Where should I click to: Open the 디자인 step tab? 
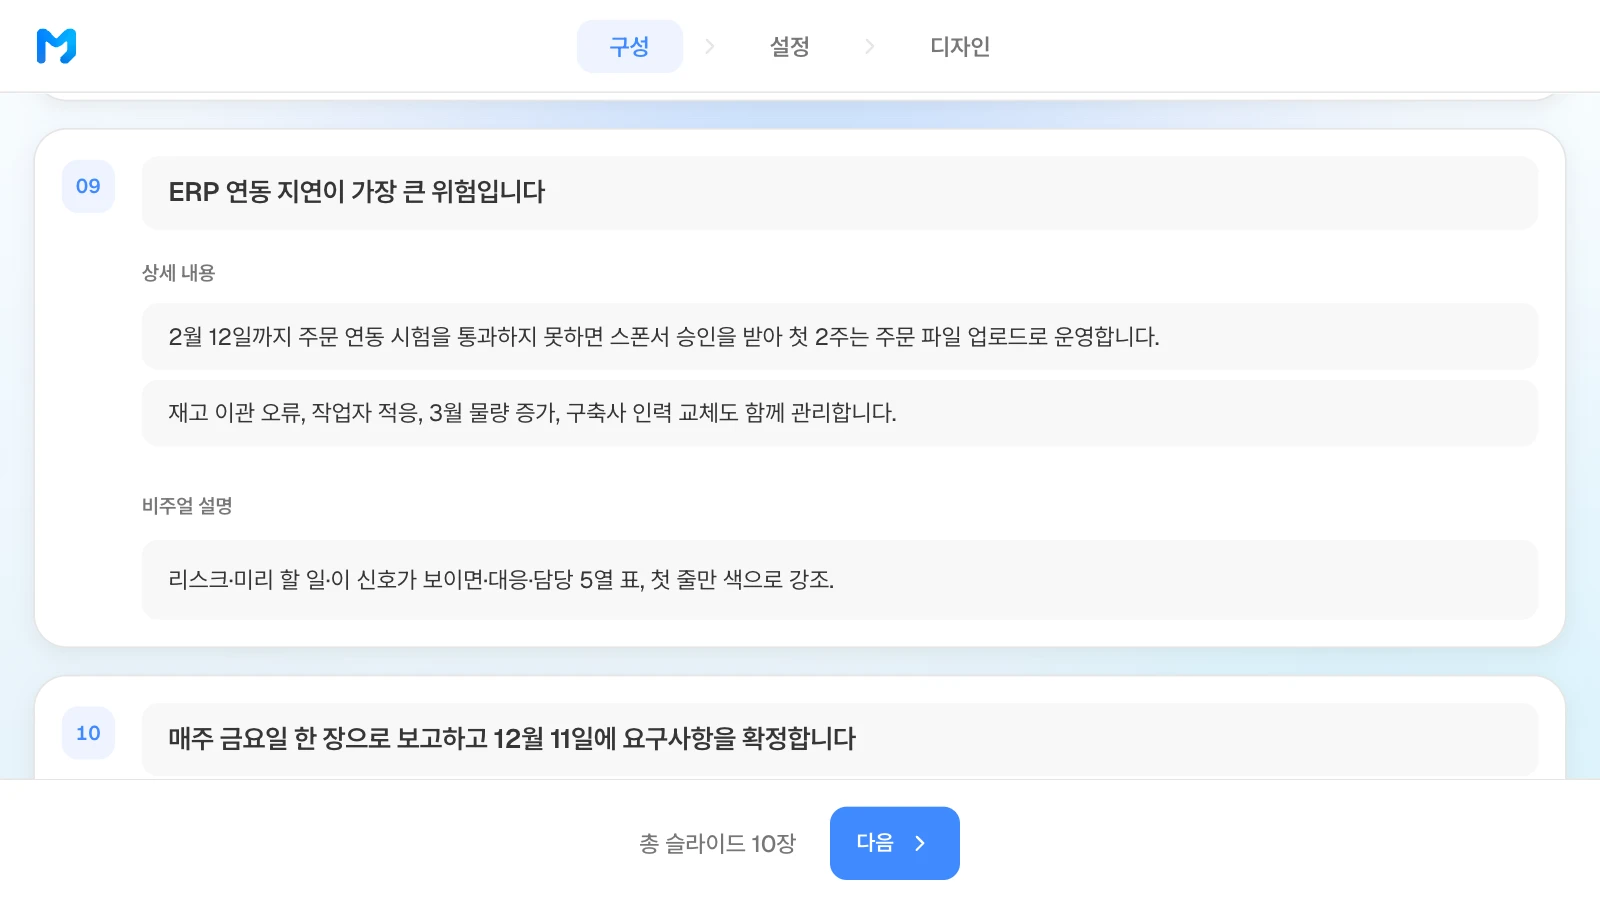tap(960, 46)
